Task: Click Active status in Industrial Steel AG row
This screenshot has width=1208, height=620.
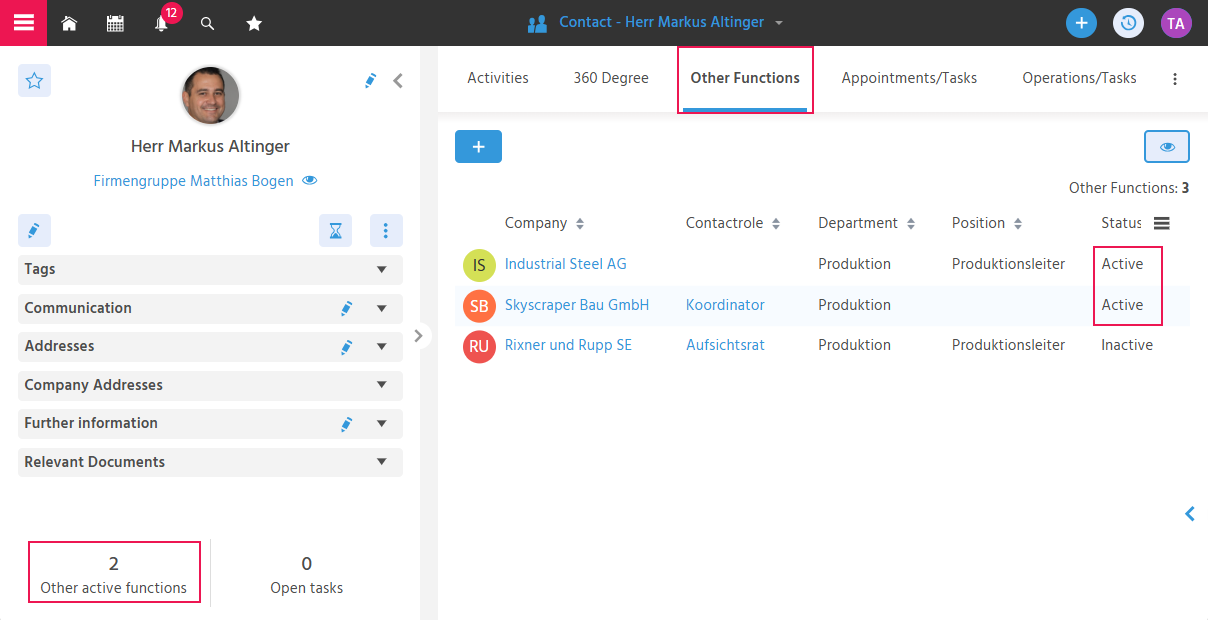Action: click(x=1122, y=264)
